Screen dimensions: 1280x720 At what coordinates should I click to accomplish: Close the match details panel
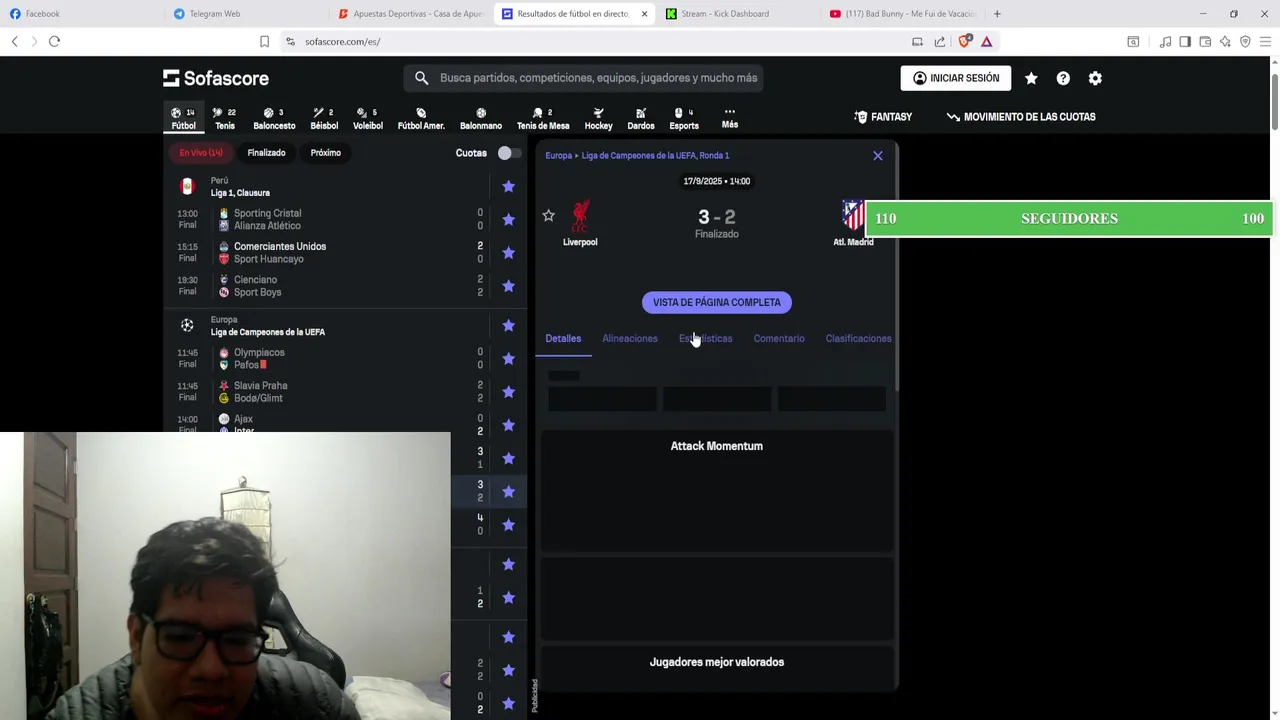click(878, 156)
